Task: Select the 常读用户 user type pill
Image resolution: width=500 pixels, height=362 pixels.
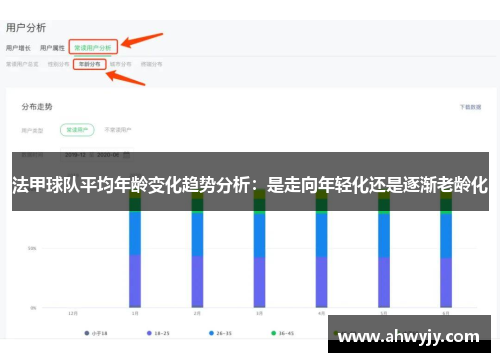Action: point(77,130)
